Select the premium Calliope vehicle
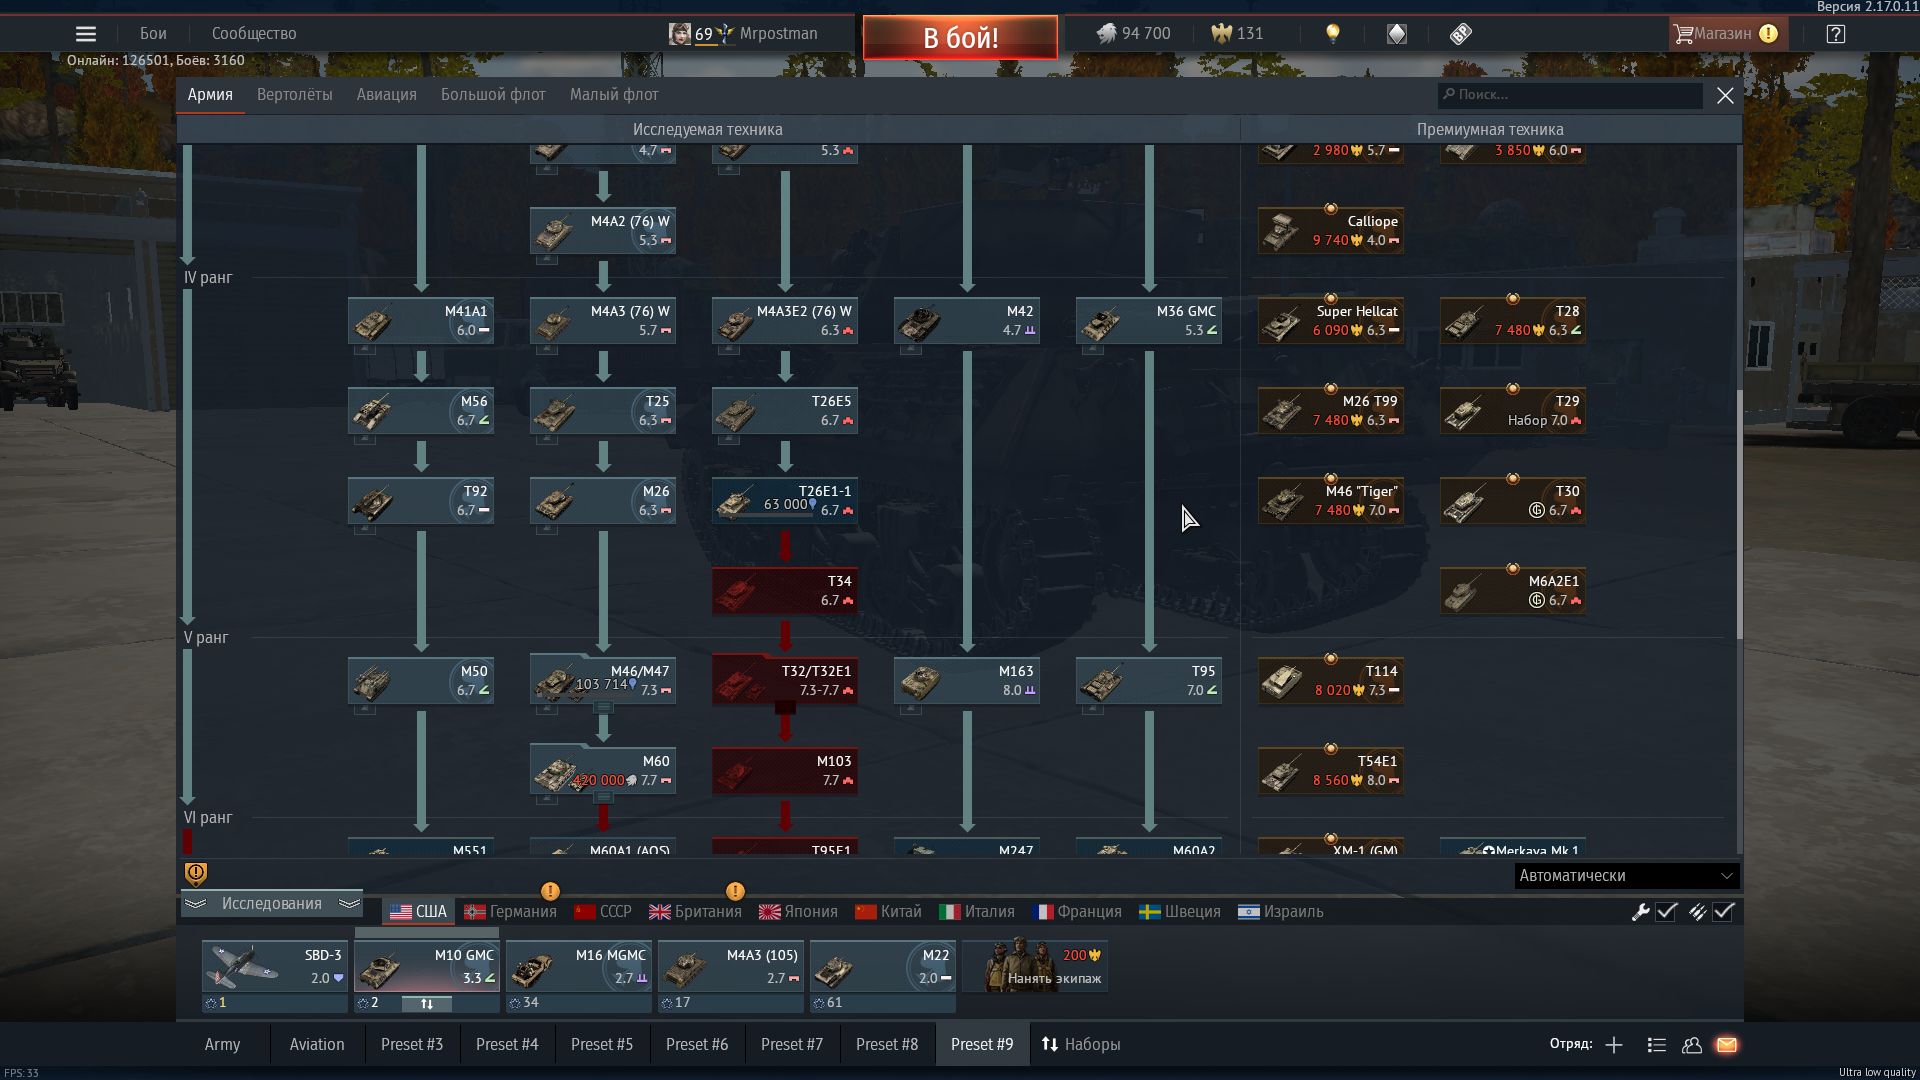 tap(1331, 230)
